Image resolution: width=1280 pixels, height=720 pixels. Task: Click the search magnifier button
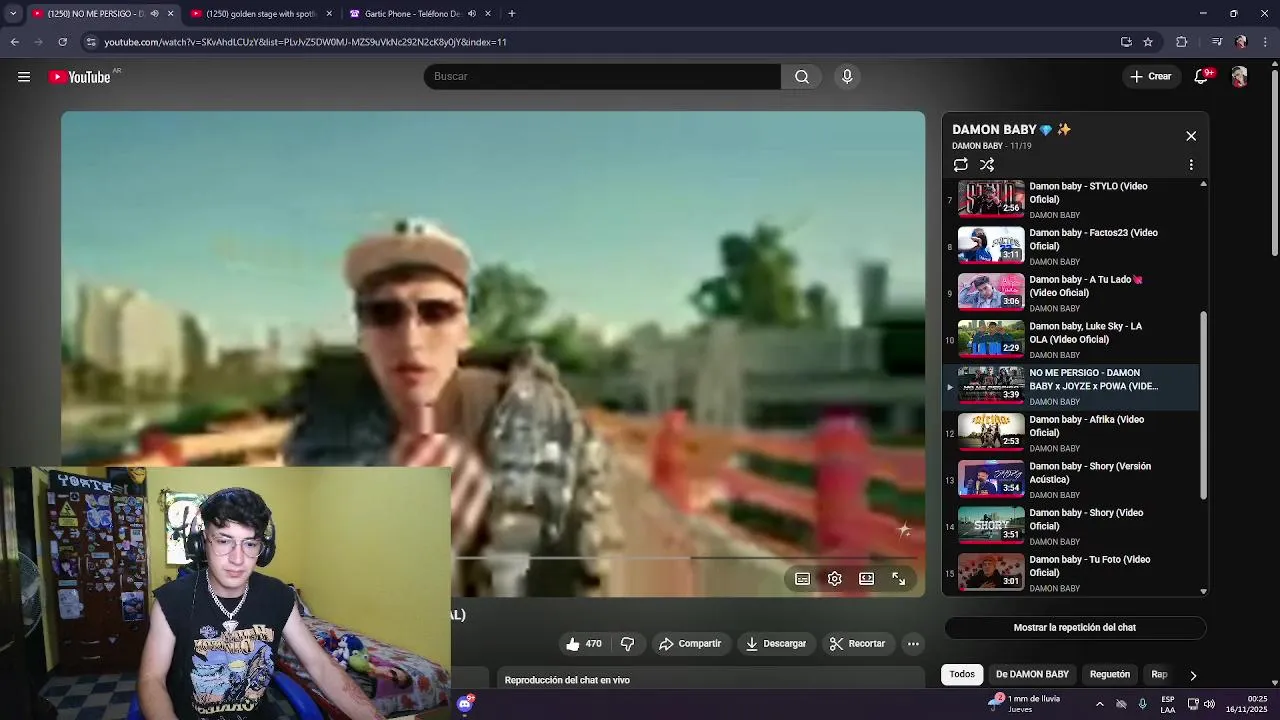point(802,77)
